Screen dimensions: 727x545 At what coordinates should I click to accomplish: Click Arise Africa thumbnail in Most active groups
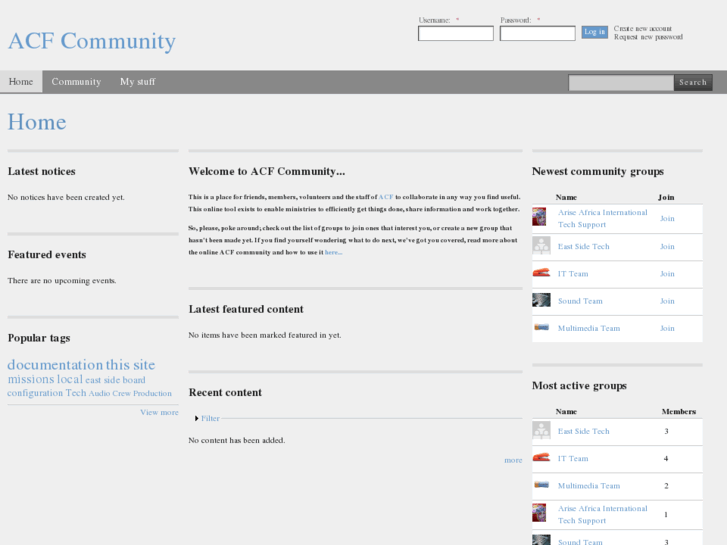pyautogui.click(x=539, y=513)
